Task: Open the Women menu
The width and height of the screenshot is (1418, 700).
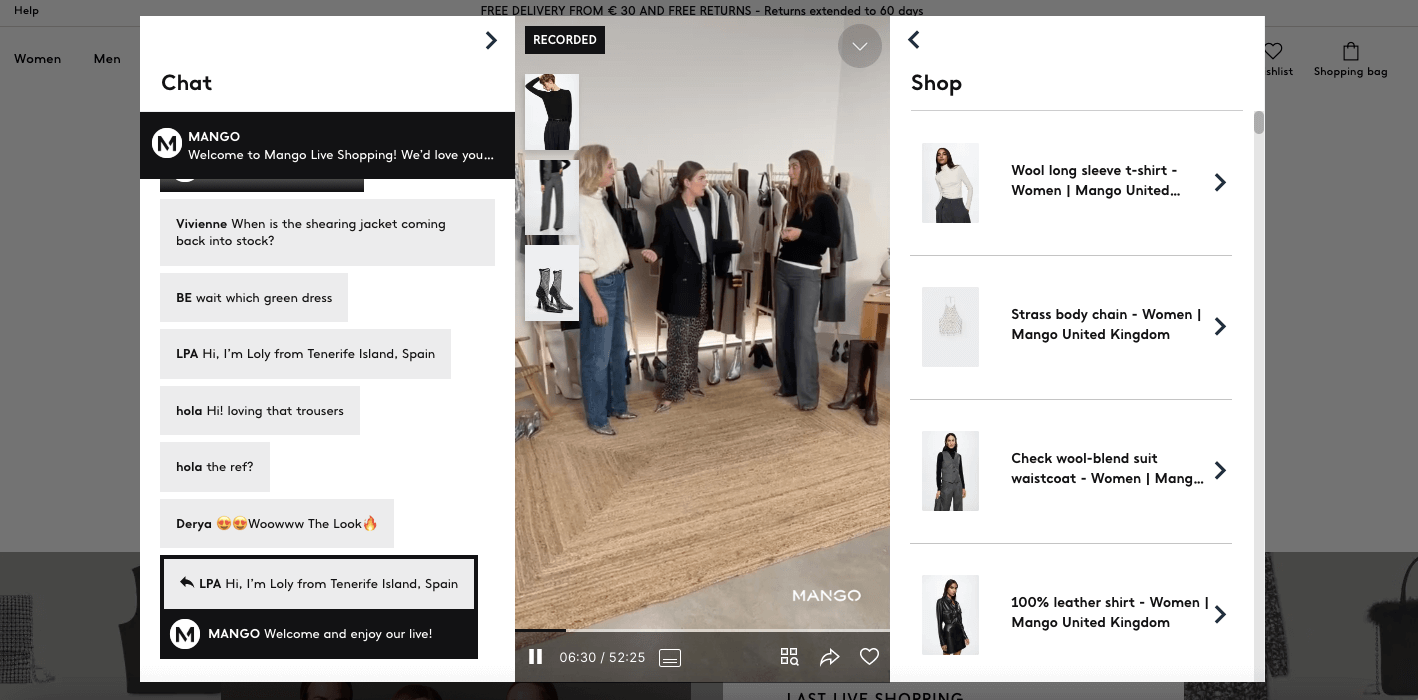Action: click(38, 59)
